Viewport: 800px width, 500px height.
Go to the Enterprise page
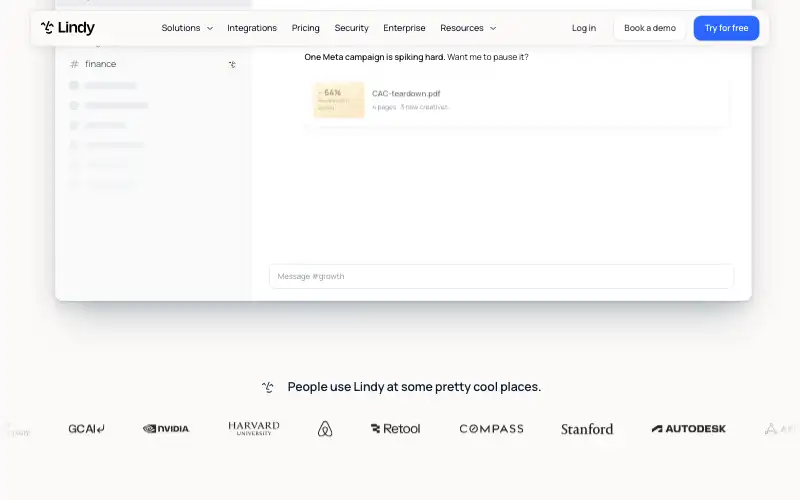404,28
